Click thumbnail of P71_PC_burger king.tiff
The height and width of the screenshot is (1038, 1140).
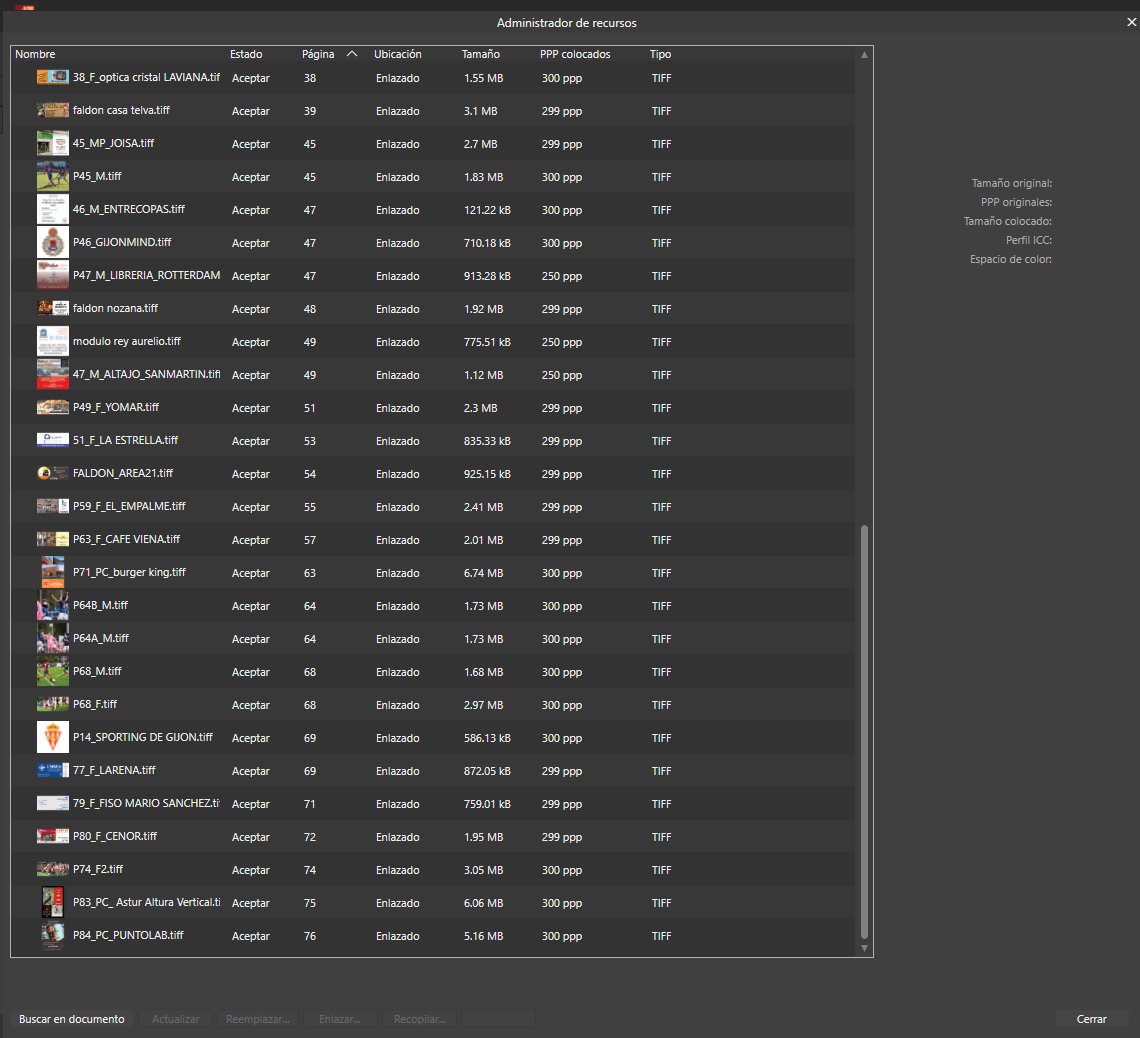(x=52, y=572)
